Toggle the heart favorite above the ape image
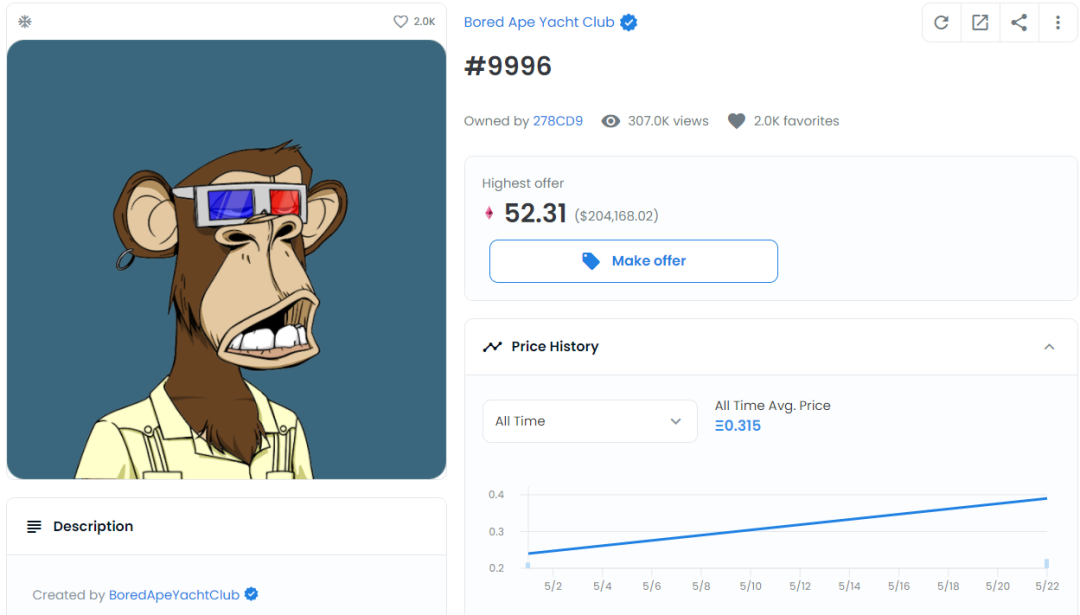1080x615 pixels. pos(400,21)
